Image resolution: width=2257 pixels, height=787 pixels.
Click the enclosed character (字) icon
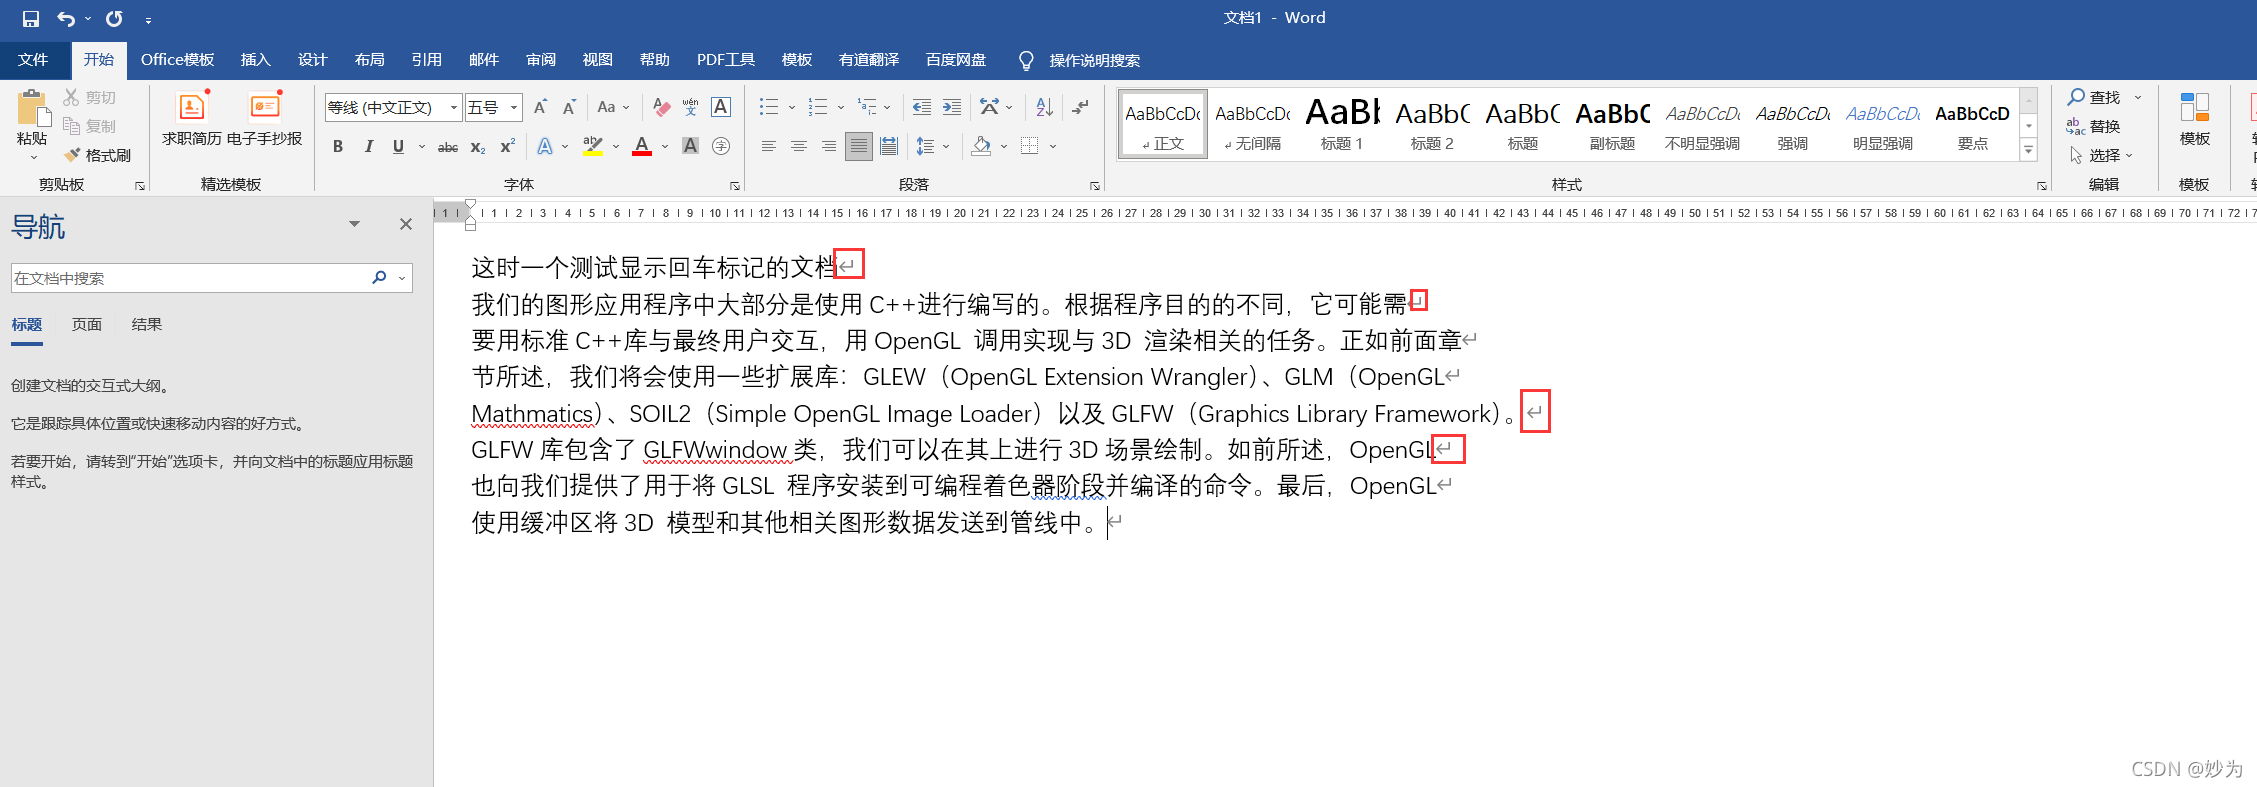point(721,147)
